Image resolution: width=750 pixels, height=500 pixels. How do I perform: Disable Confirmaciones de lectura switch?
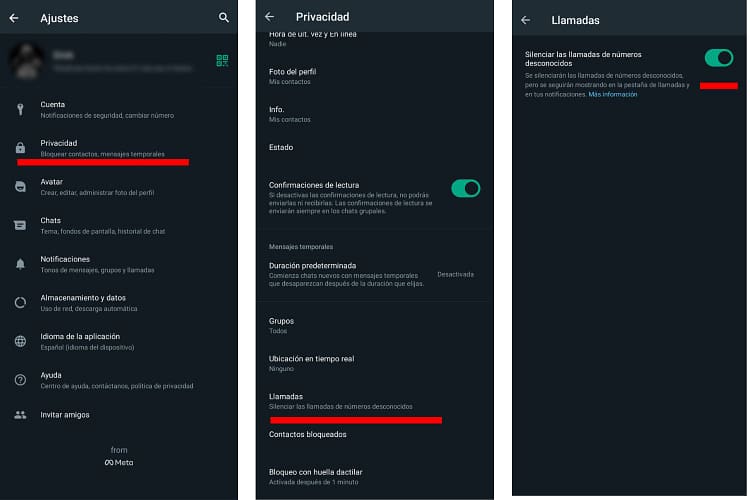point(465,189)
